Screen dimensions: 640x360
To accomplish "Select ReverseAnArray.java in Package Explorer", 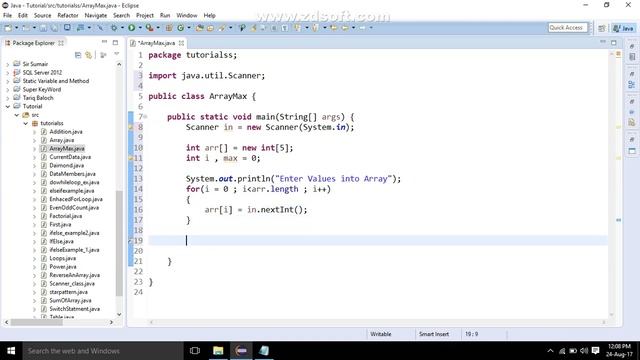I will coord(74,275).
